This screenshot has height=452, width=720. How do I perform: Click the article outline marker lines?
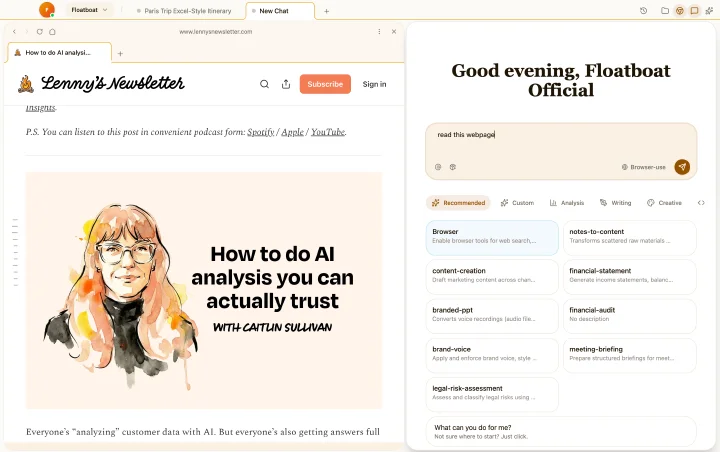(x=15, y=253)
